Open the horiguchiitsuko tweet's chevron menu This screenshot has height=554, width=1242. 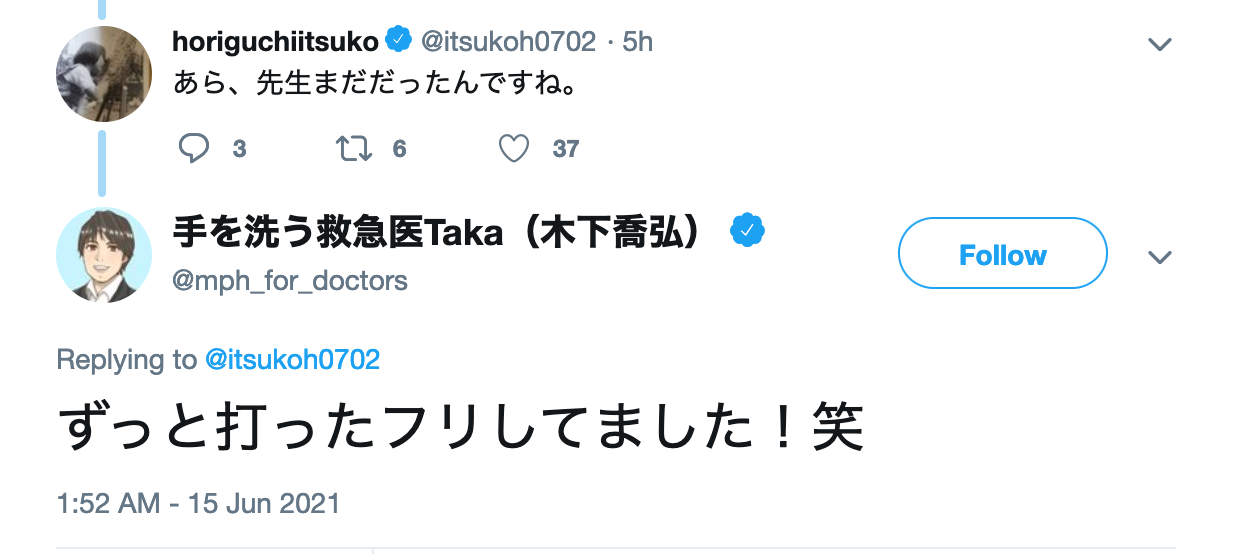click(x=1159, y=44)
